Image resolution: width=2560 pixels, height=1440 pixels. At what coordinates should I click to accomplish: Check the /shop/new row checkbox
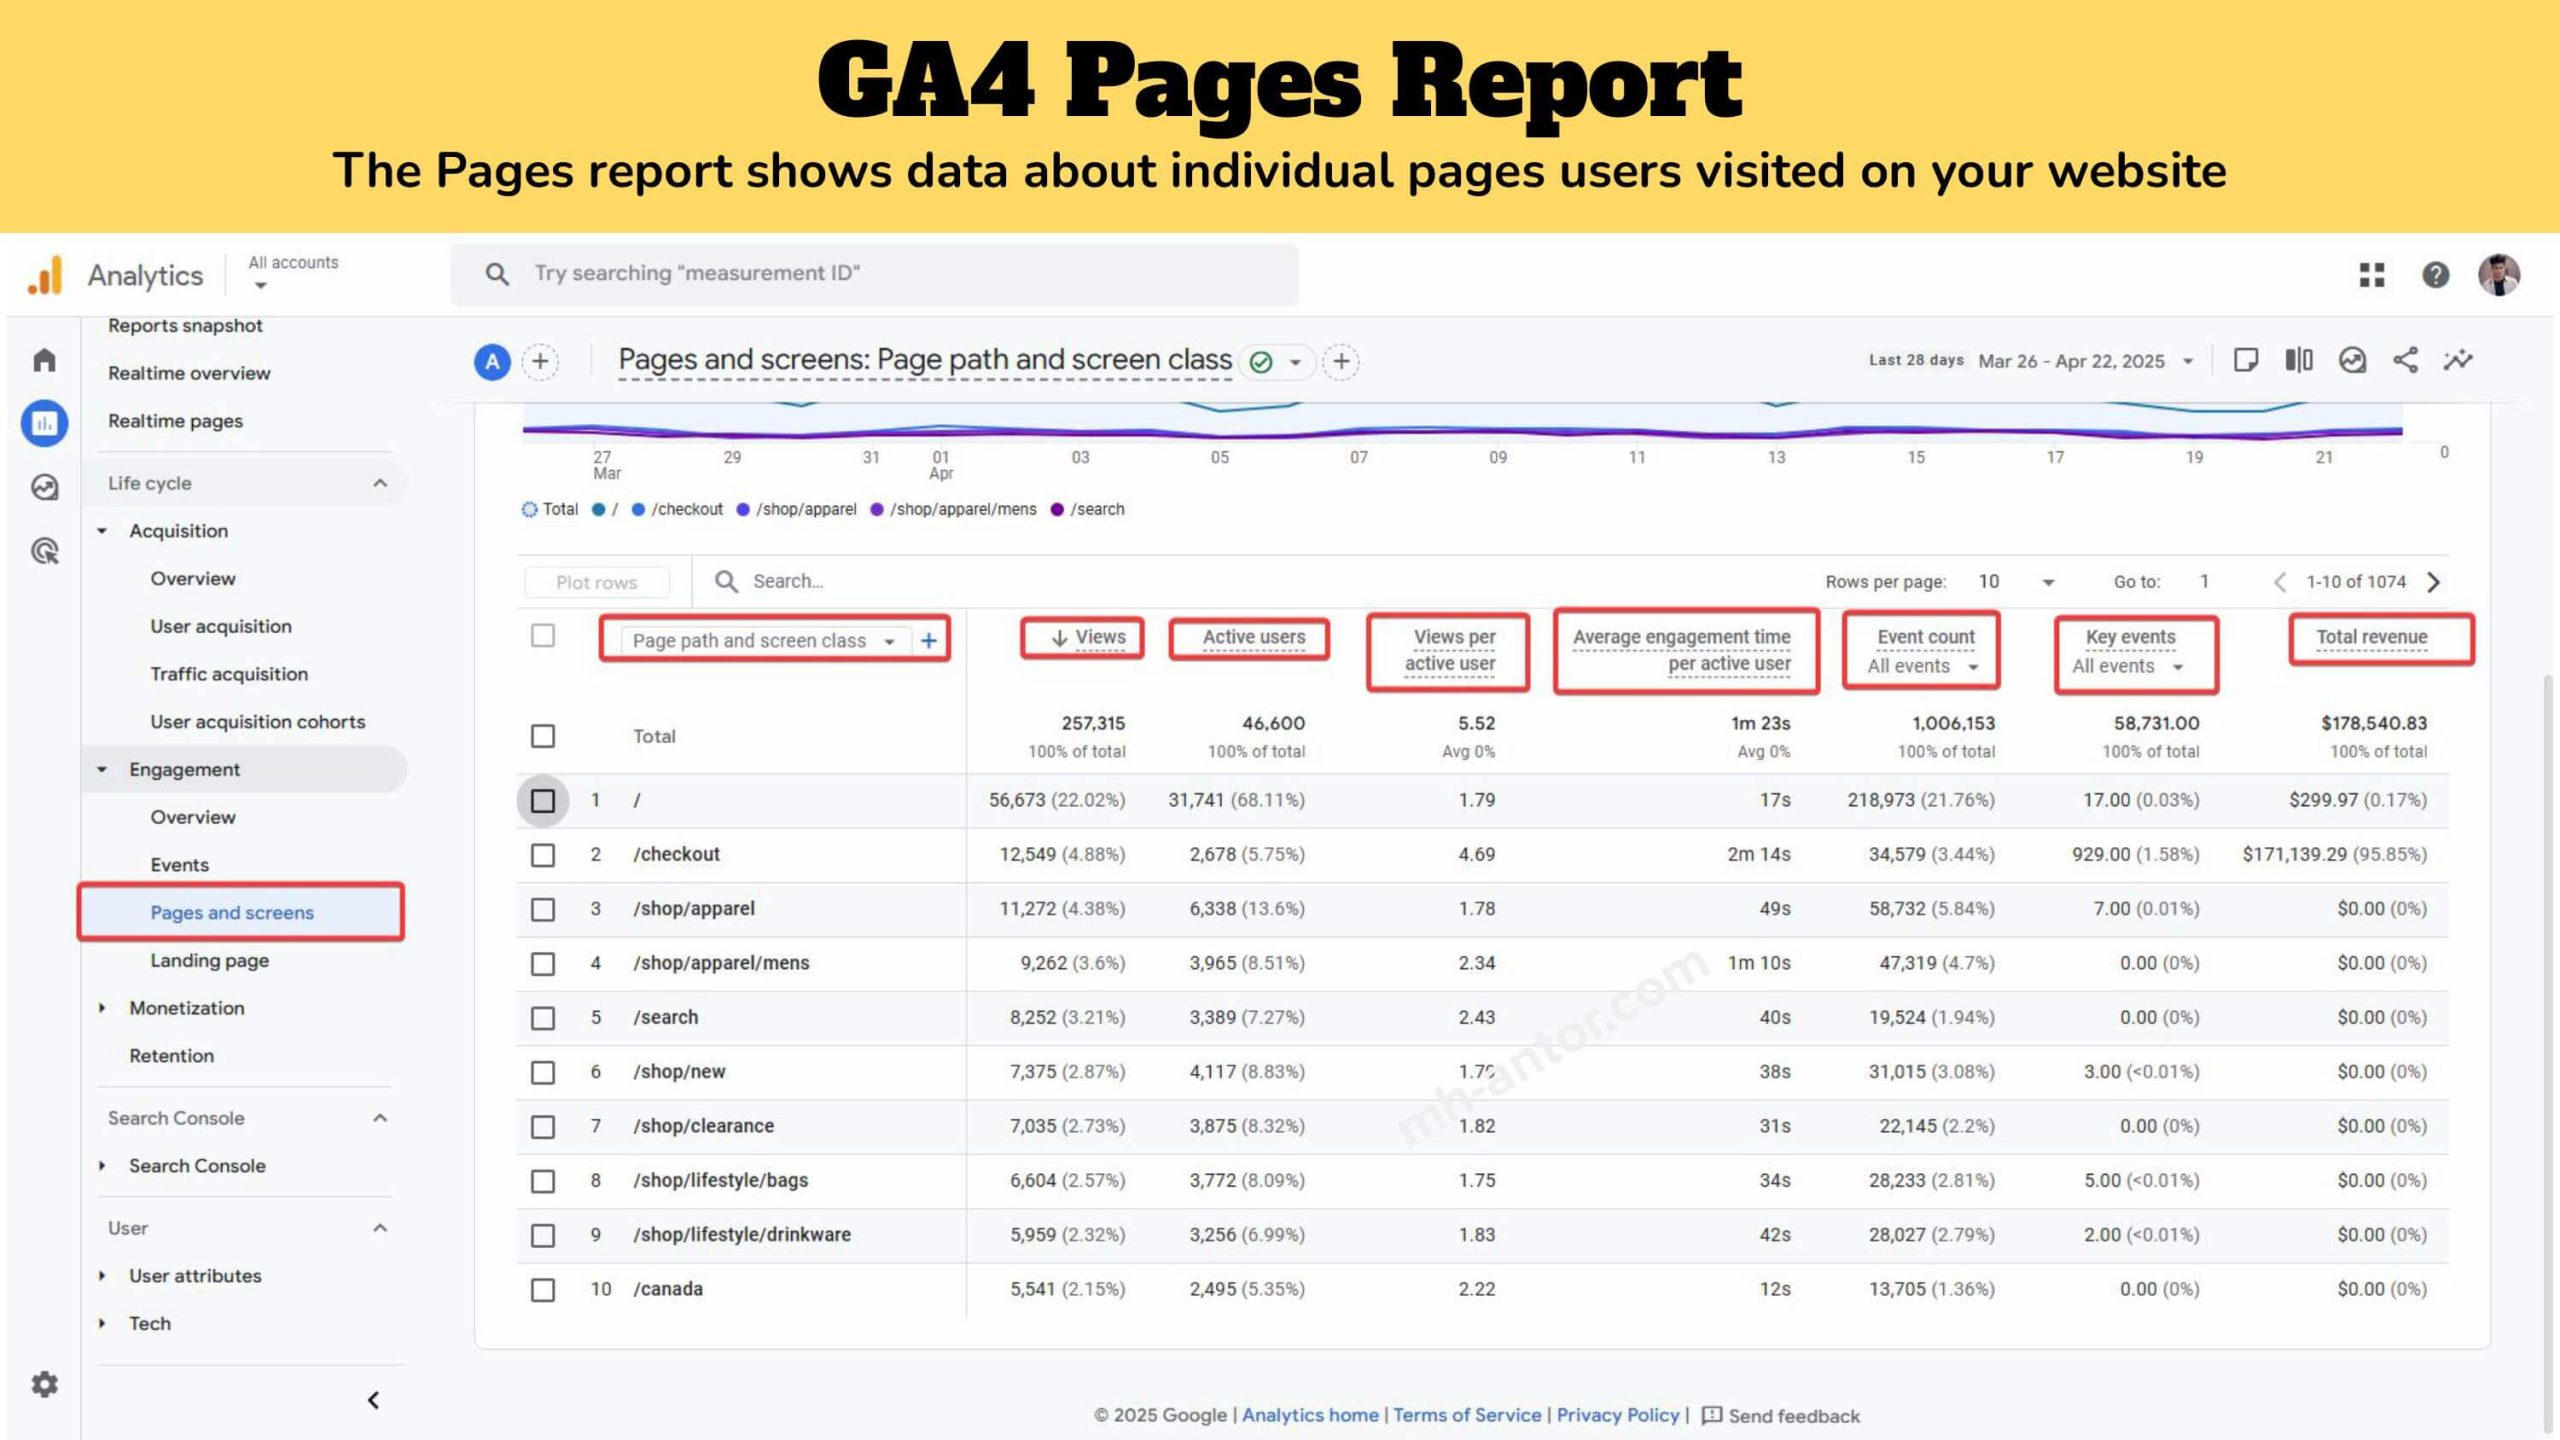(x=543, y=1072)
